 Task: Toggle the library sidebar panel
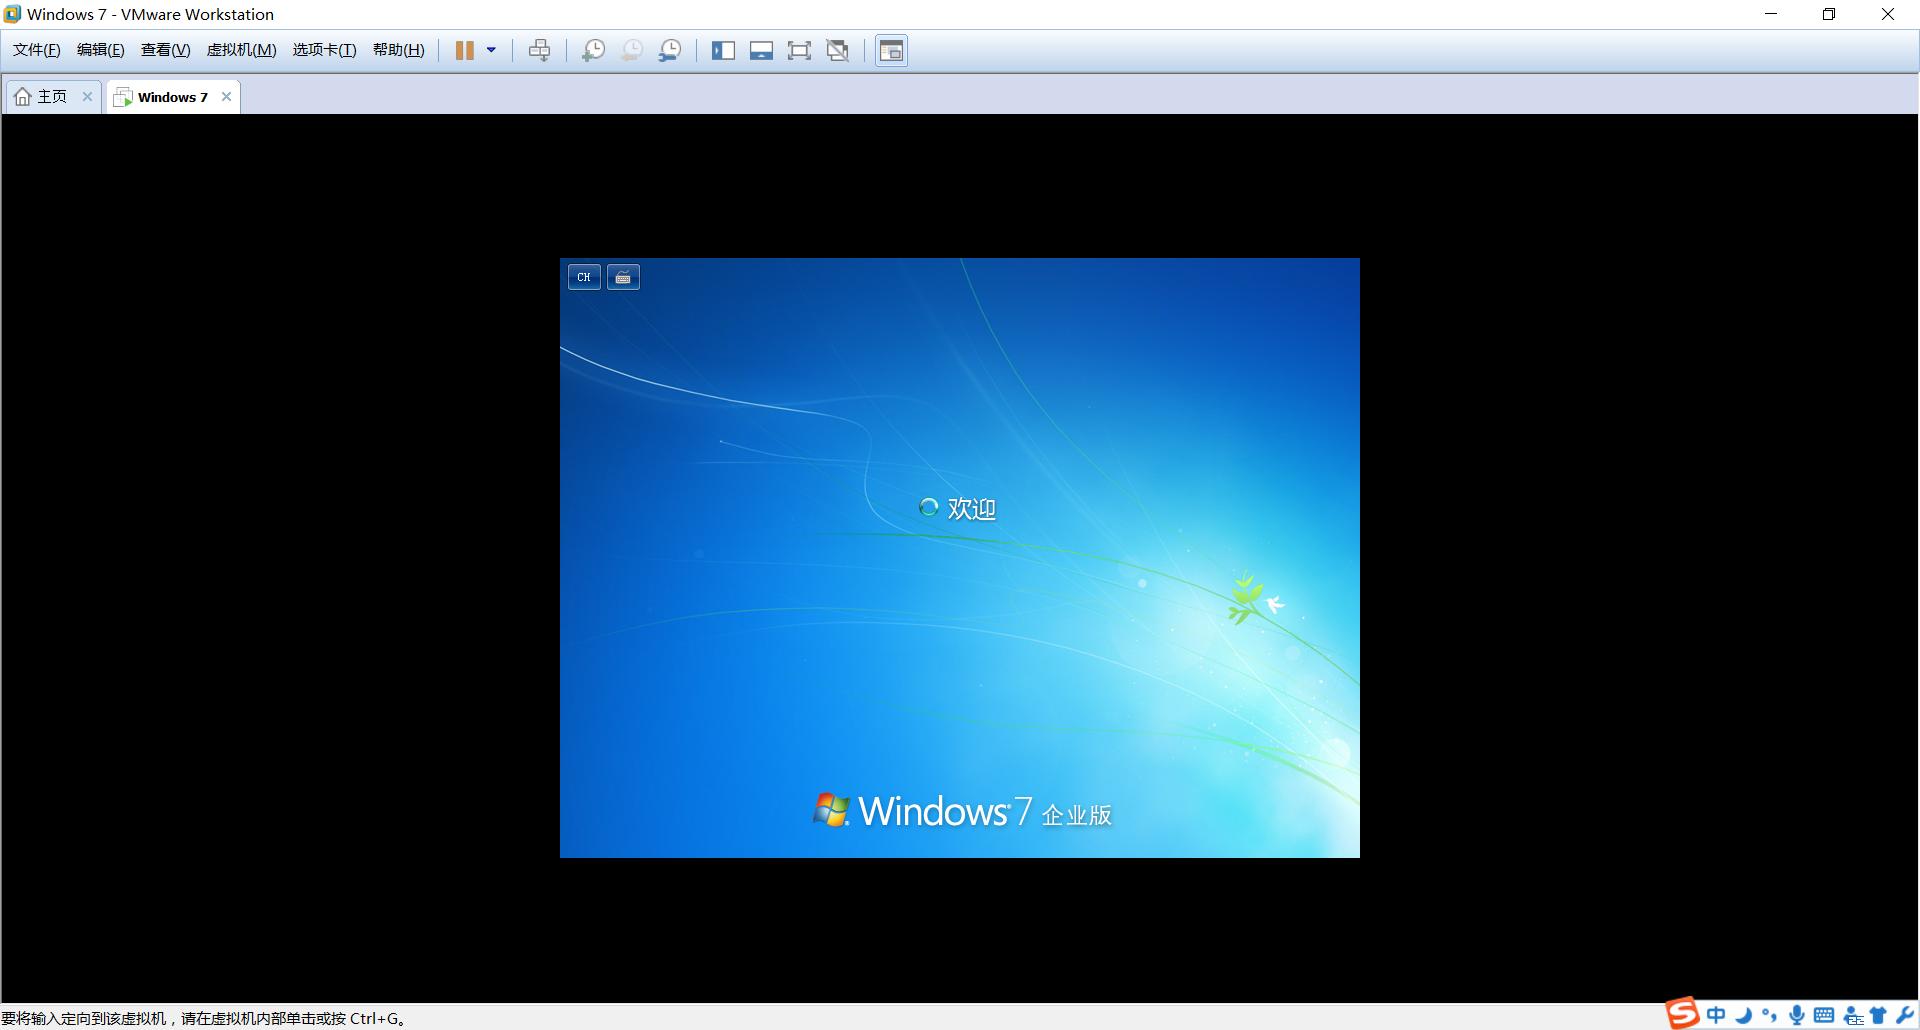pyautogui.click(x=723, y=50)
